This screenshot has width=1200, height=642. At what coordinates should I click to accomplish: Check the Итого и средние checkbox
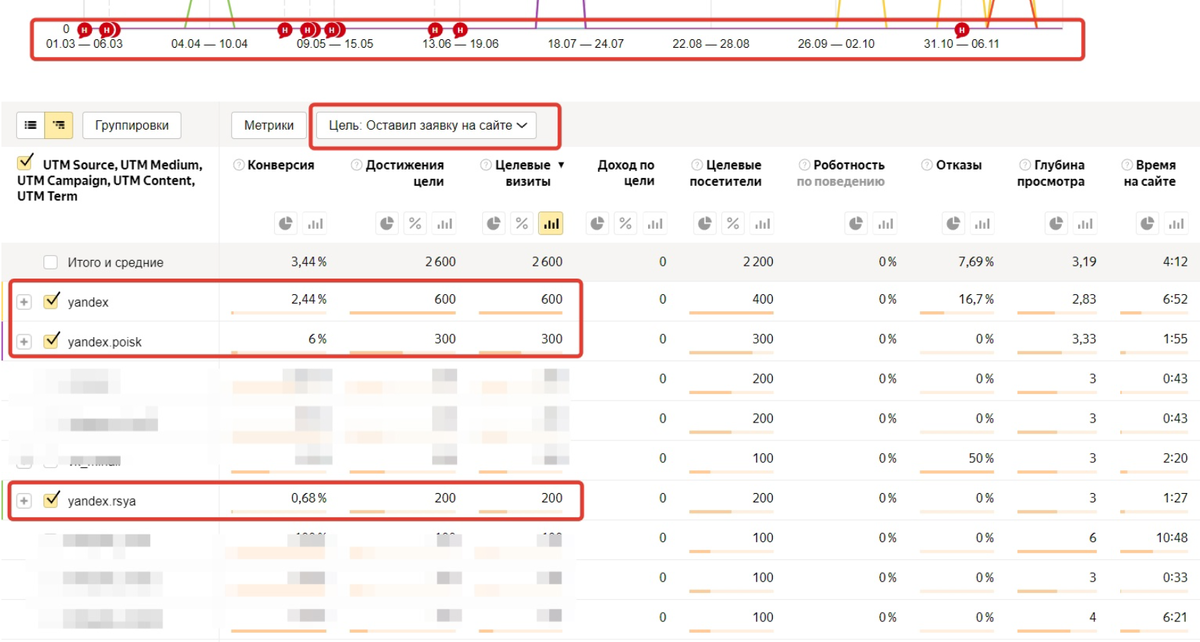coord(51,262)
